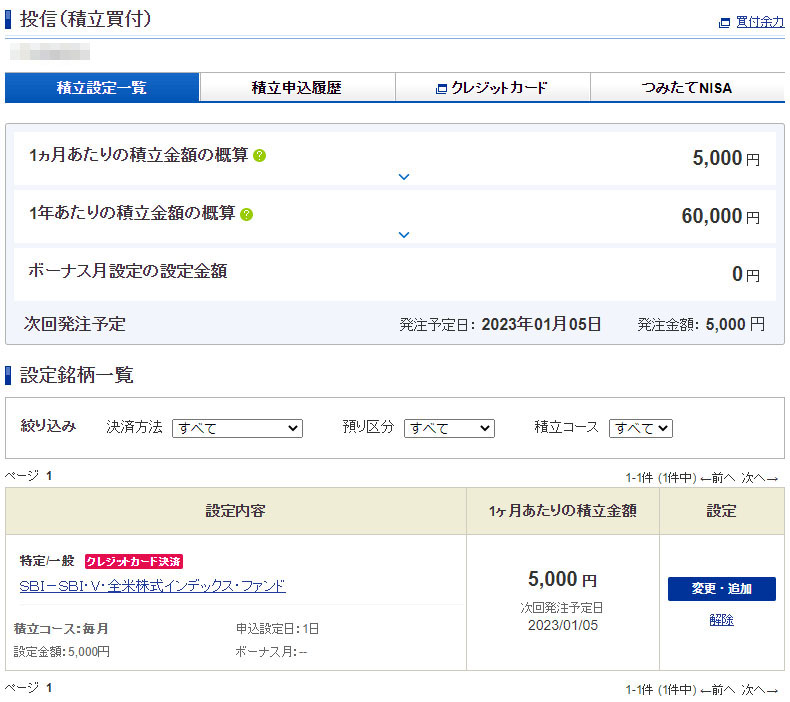Expand the chevron under 1年あたりの積立金額の概算
Image resolution: width=790 pixels, height=702 pixels.
[x=404, y=235]
